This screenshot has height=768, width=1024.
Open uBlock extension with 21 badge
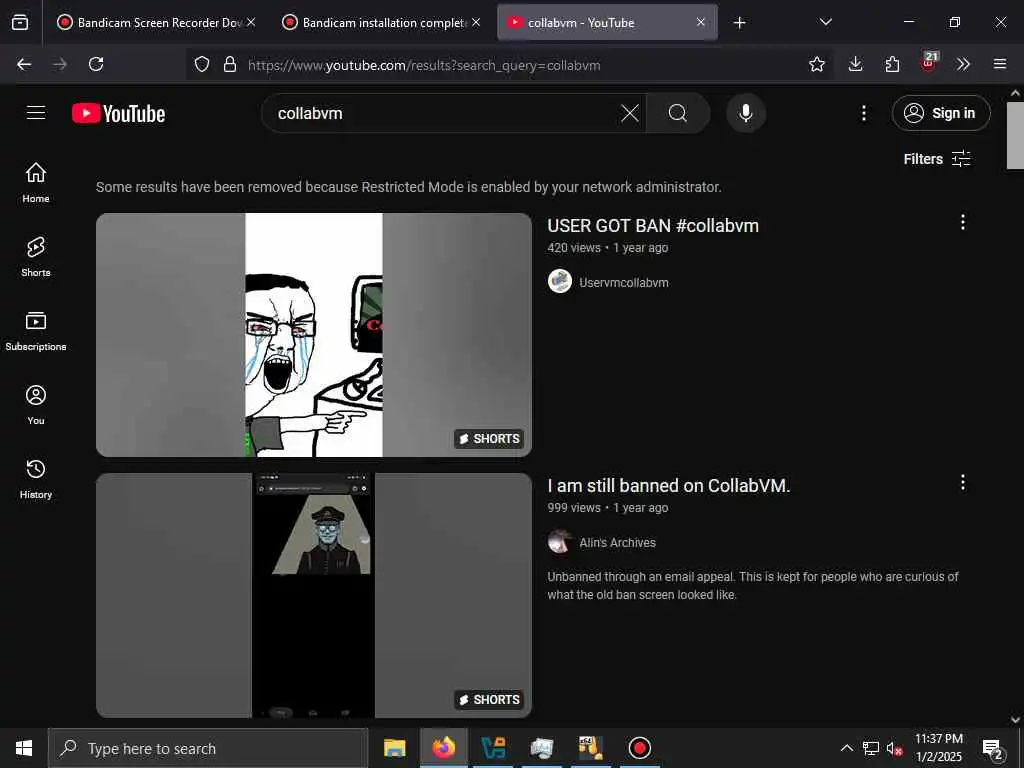coord(929,63)
